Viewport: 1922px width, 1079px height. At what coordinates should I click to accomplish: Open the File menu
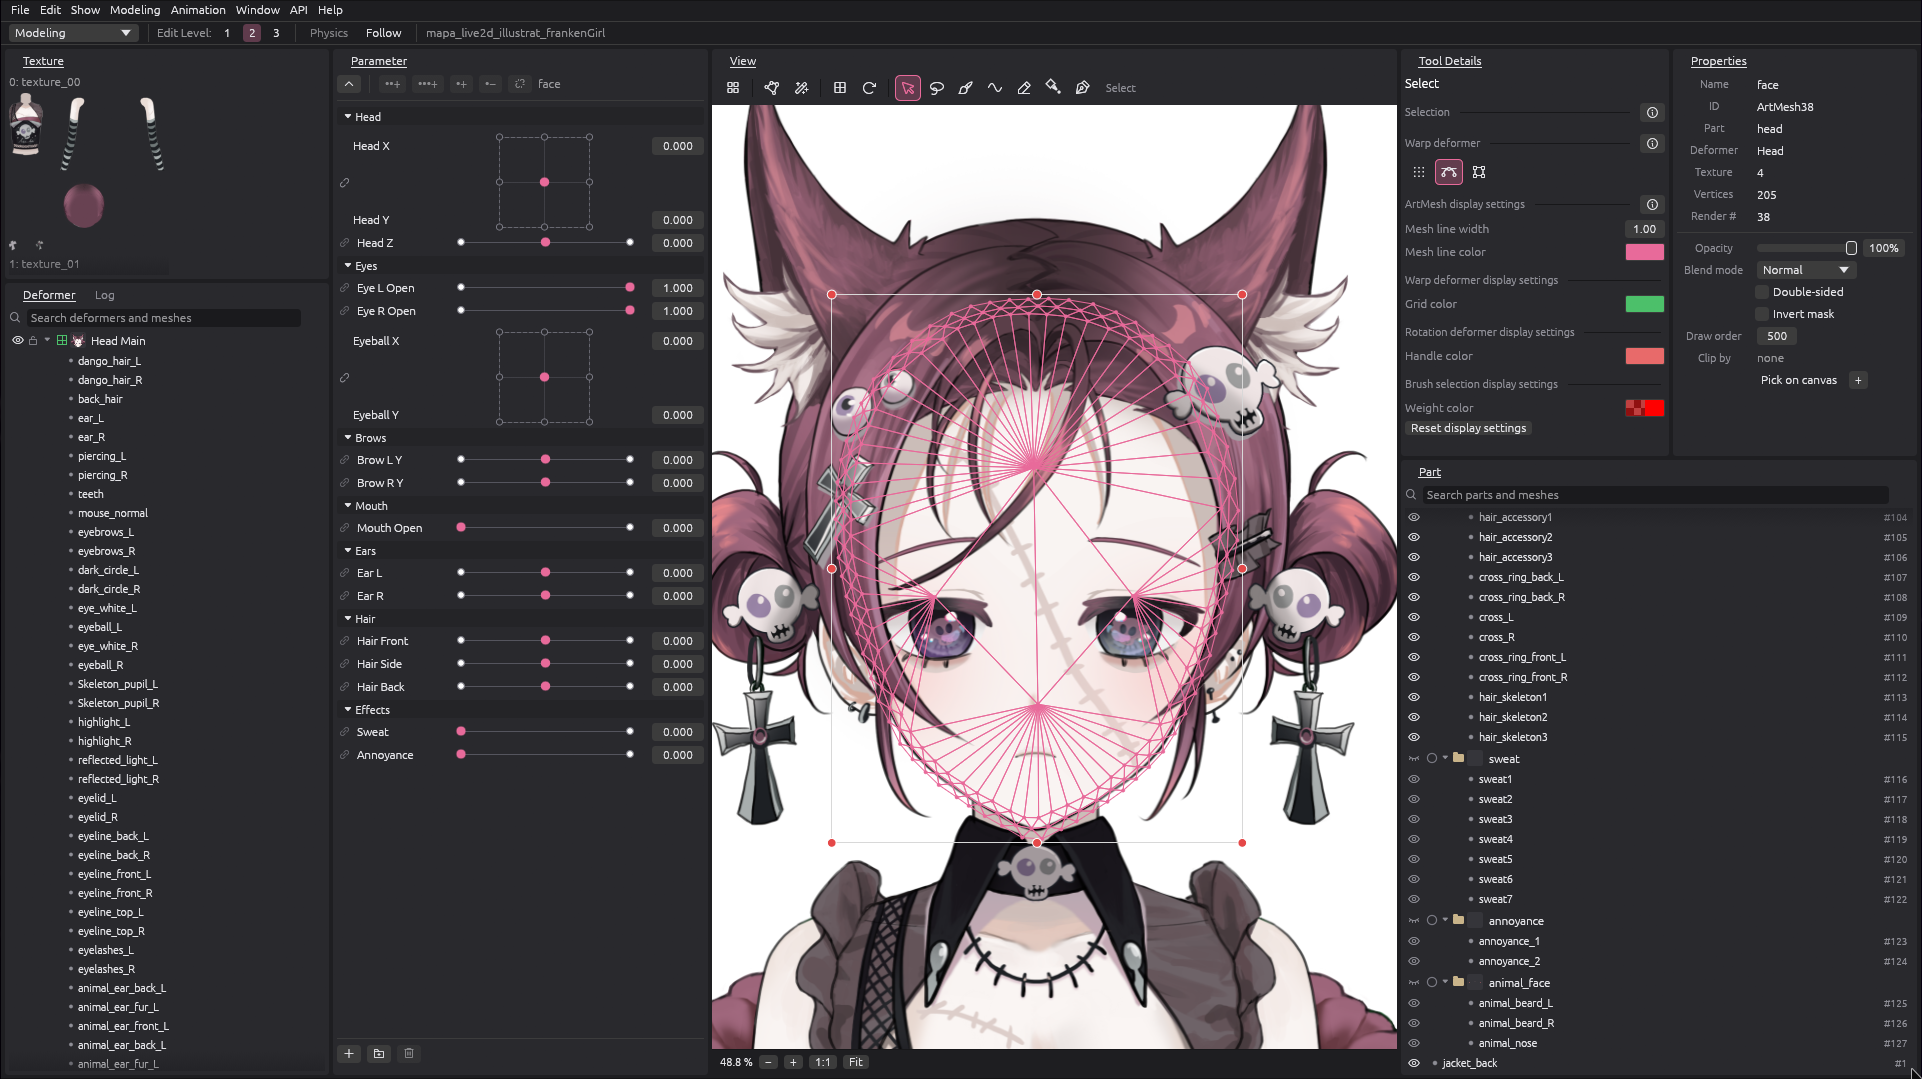point(20,10)
